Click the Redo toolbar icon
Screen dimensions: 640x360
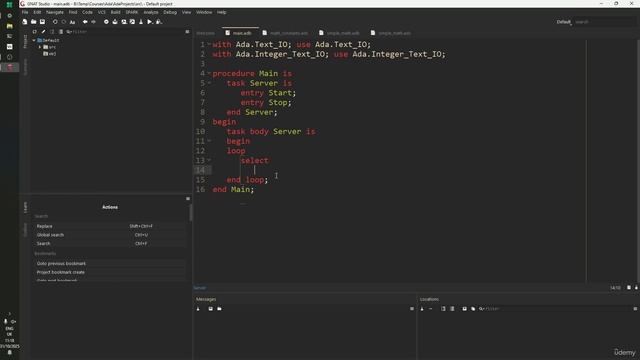click(x=64, y=22)
